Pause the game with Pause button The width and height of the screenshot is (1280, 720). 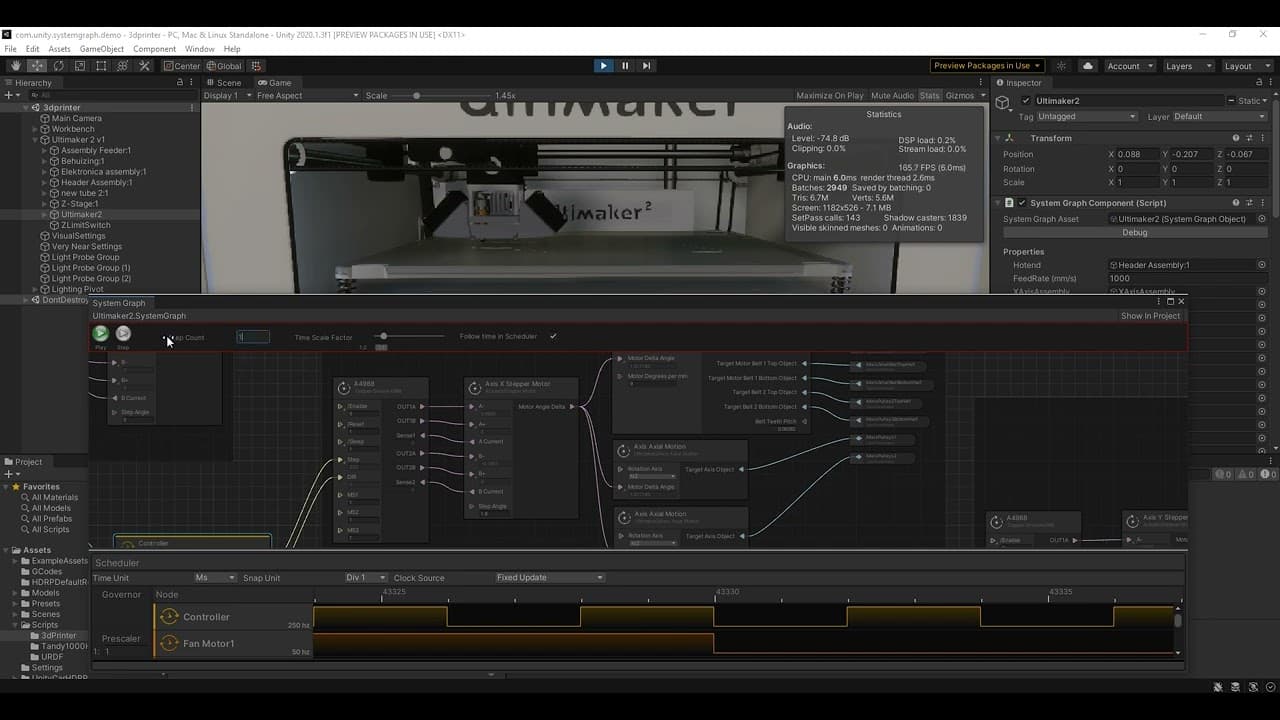(x=625, y=66)
